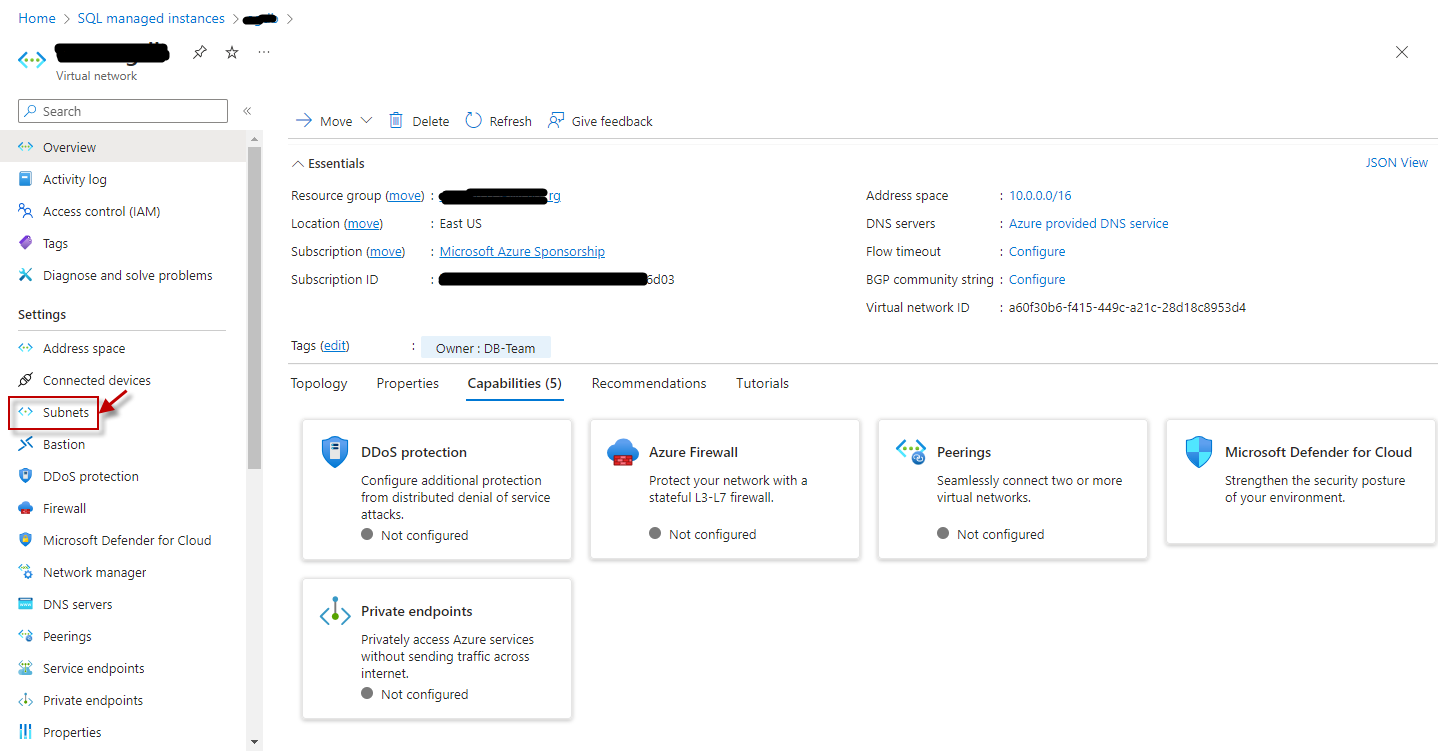Viewport: 1438px width, 751px height.
Task: Click the sidebar scrollbar up arrow
Action: coord(254,138)
